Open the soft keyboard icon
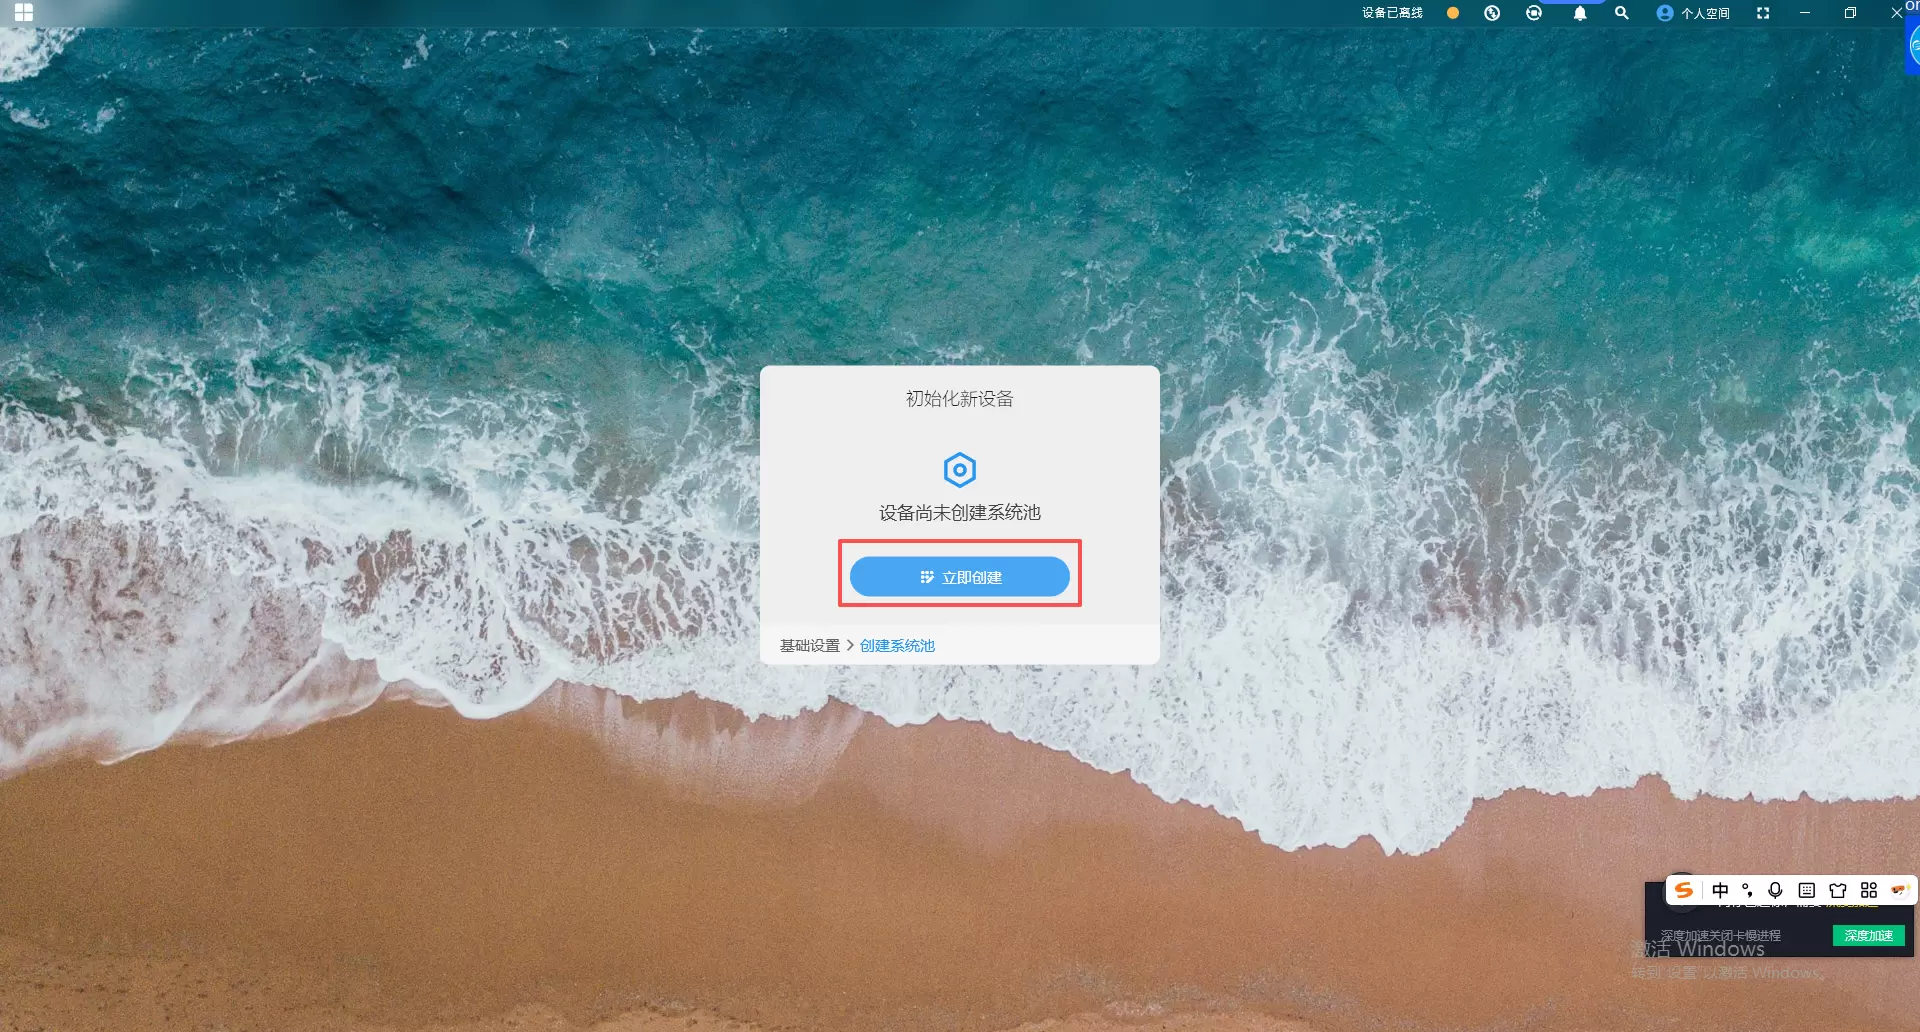The width and height of the screenshot is (1920, 1032). pyautogui.click(x=1806, y=890)
